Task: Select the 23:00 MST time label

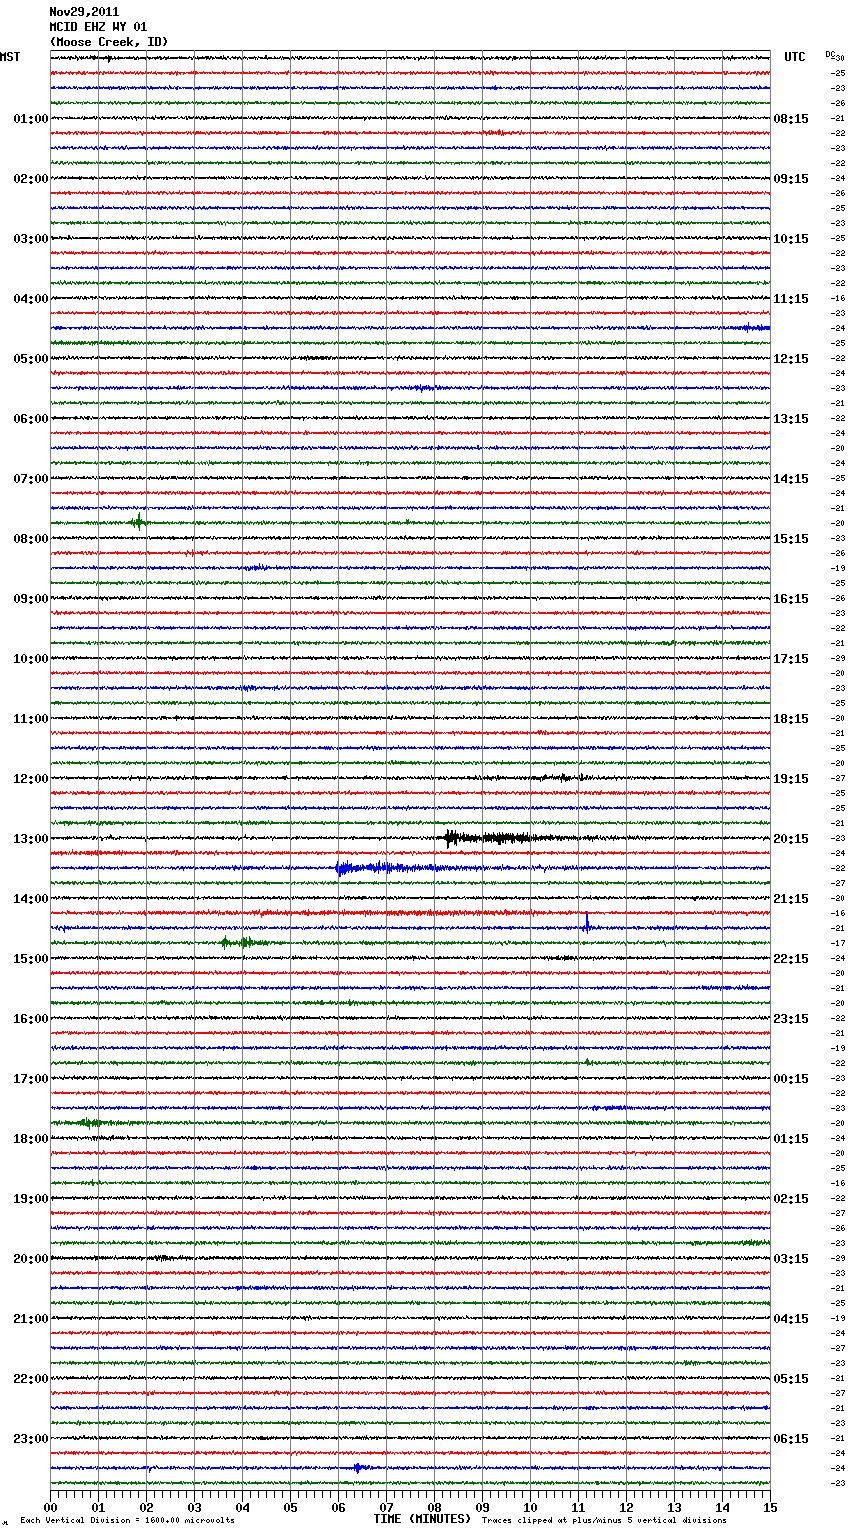Action: [31, 1439]
